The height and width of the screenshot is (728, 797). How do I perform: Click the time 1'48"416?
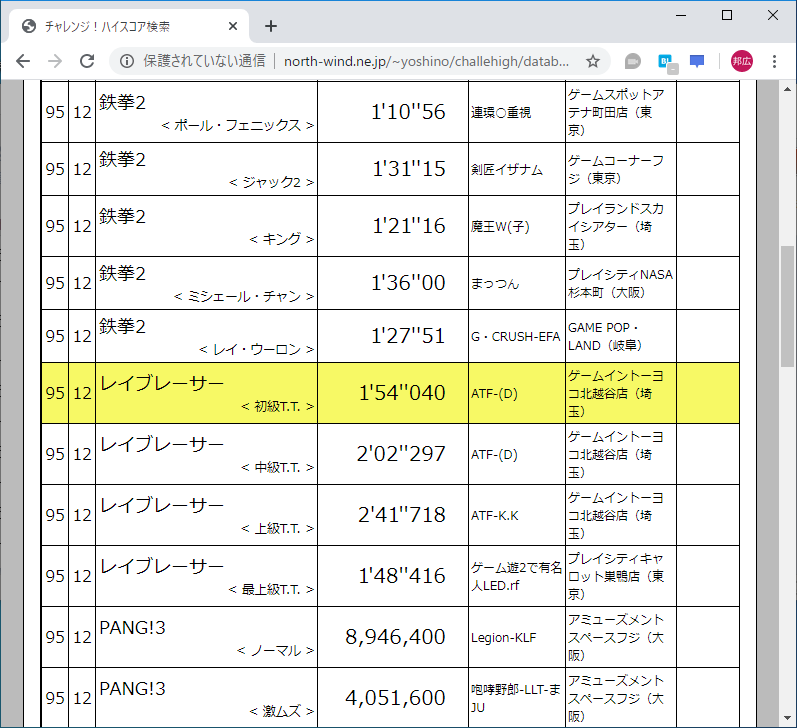[x=402, y=576]
